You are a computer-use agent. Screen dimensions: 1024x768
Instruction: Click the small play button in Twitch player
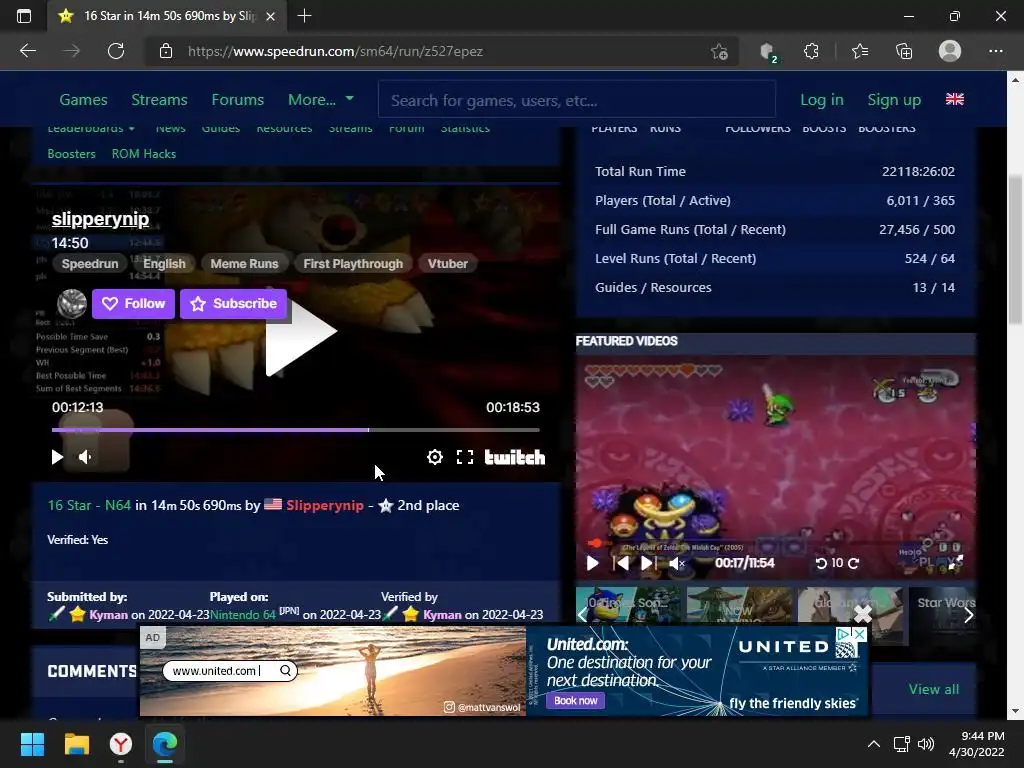[57, 457]
